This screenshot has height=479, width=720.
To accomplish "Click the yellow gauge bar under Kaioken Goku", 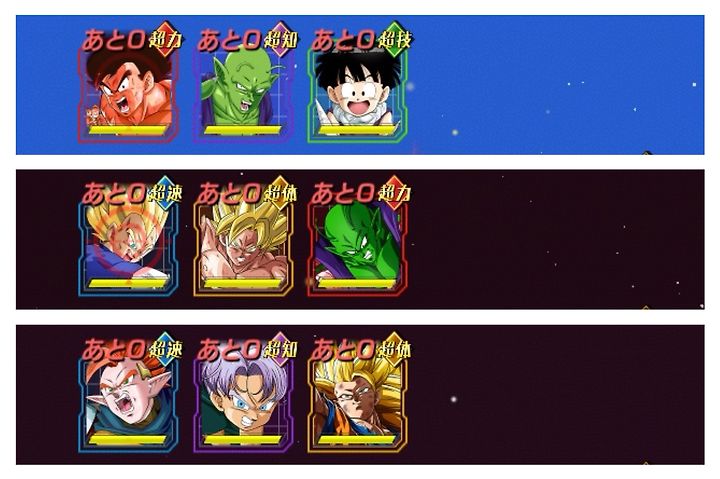I will click(128, 130).
